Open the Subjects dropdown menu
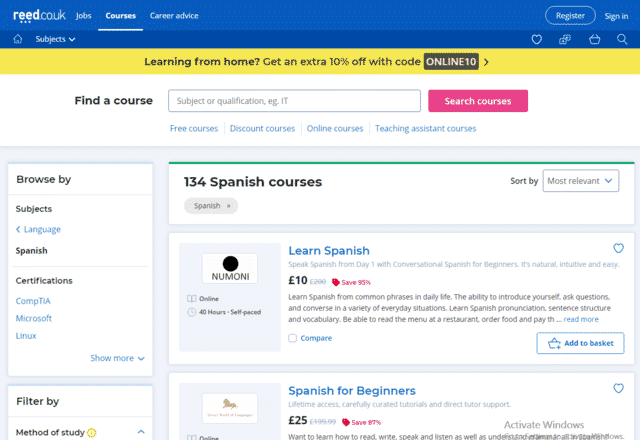Screen dimensions: 640x440 [x=55, y=39]
